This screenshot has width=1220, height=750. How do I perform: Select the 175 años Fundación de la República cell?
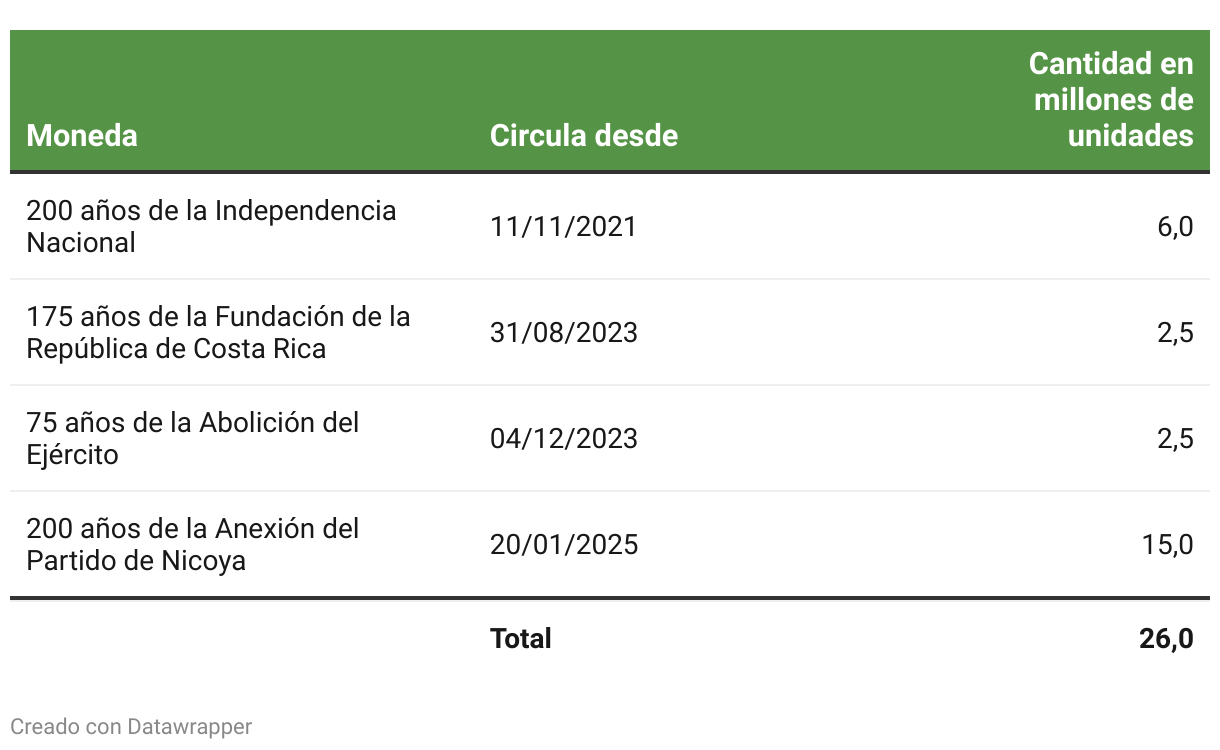[218, 332]
